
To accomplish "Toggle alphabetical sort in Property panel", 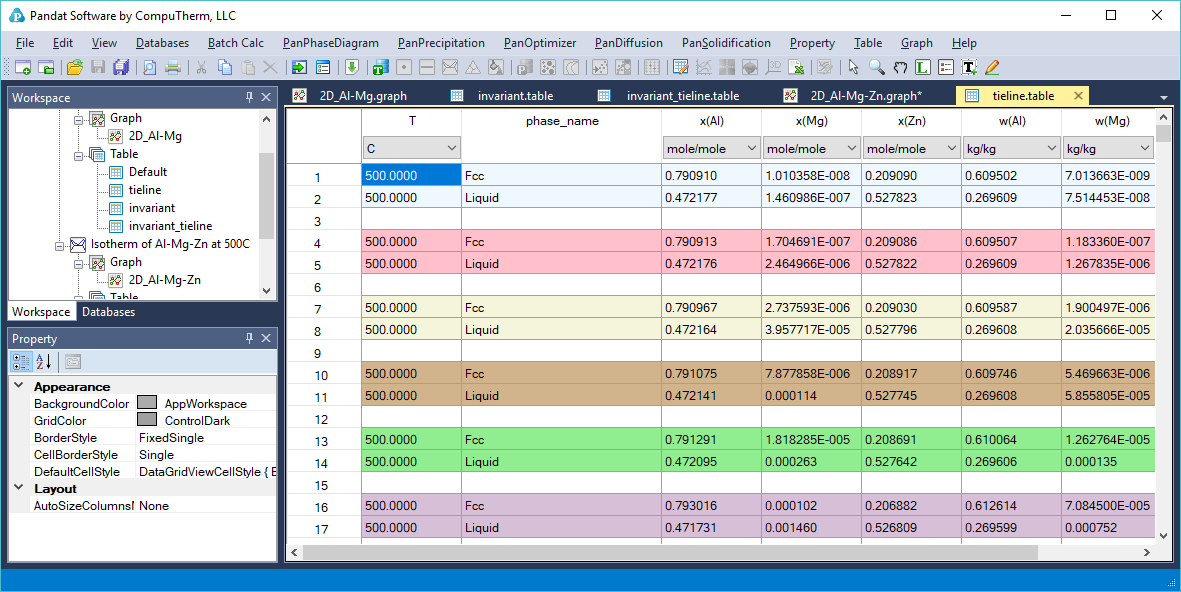I will tap(44, 362).
